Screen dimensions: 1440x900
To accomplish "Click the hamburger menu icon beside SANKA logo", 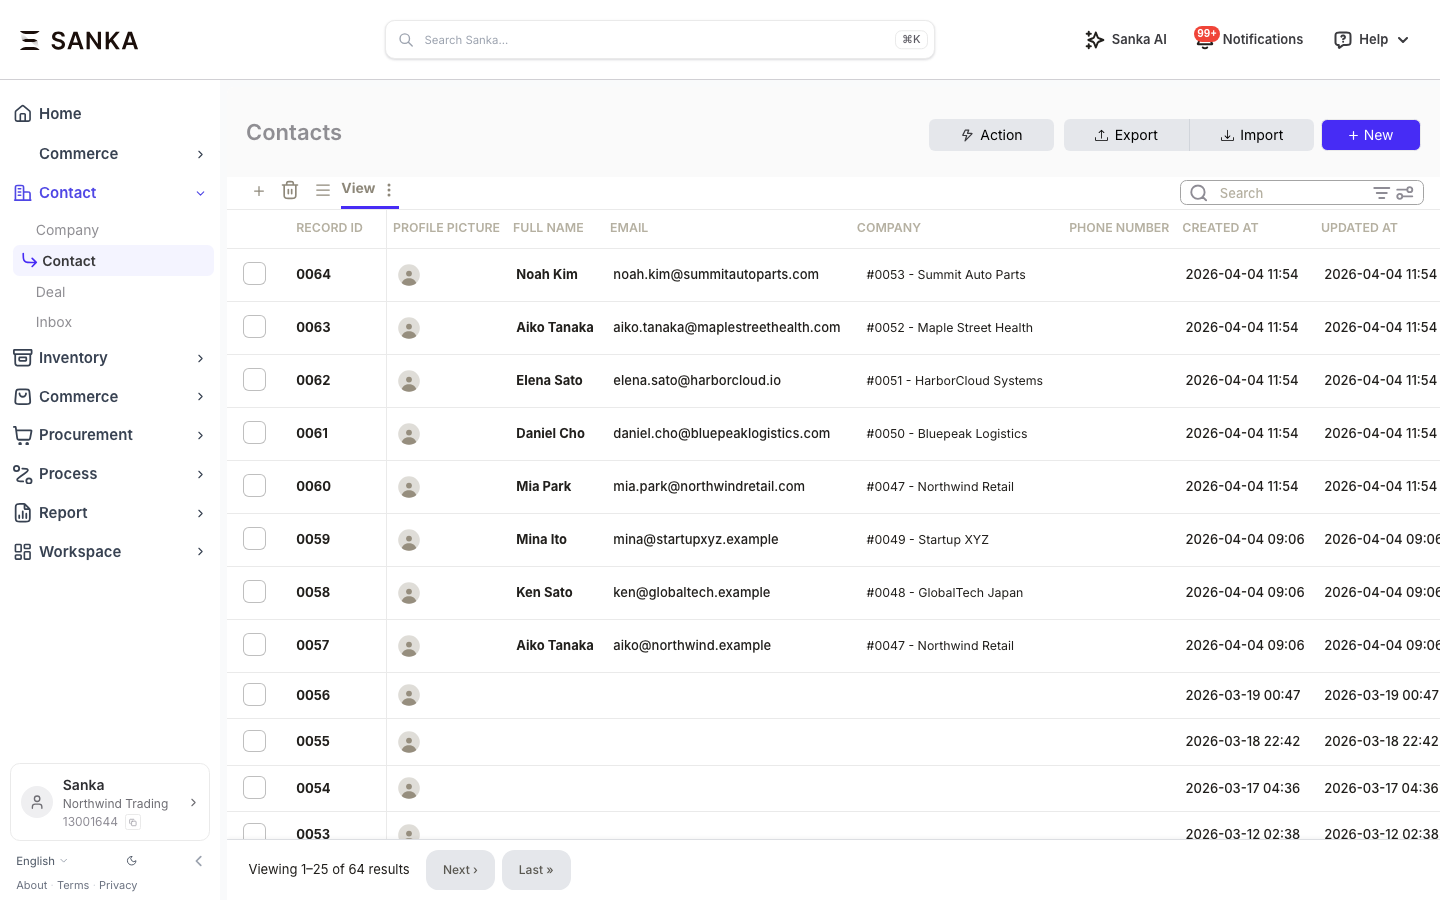I will tap(30, 40).
